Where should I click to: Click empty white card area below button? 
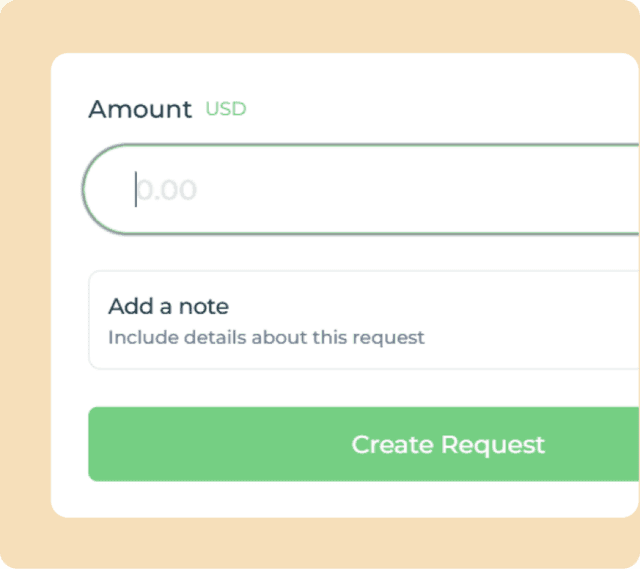coord(340,499)
